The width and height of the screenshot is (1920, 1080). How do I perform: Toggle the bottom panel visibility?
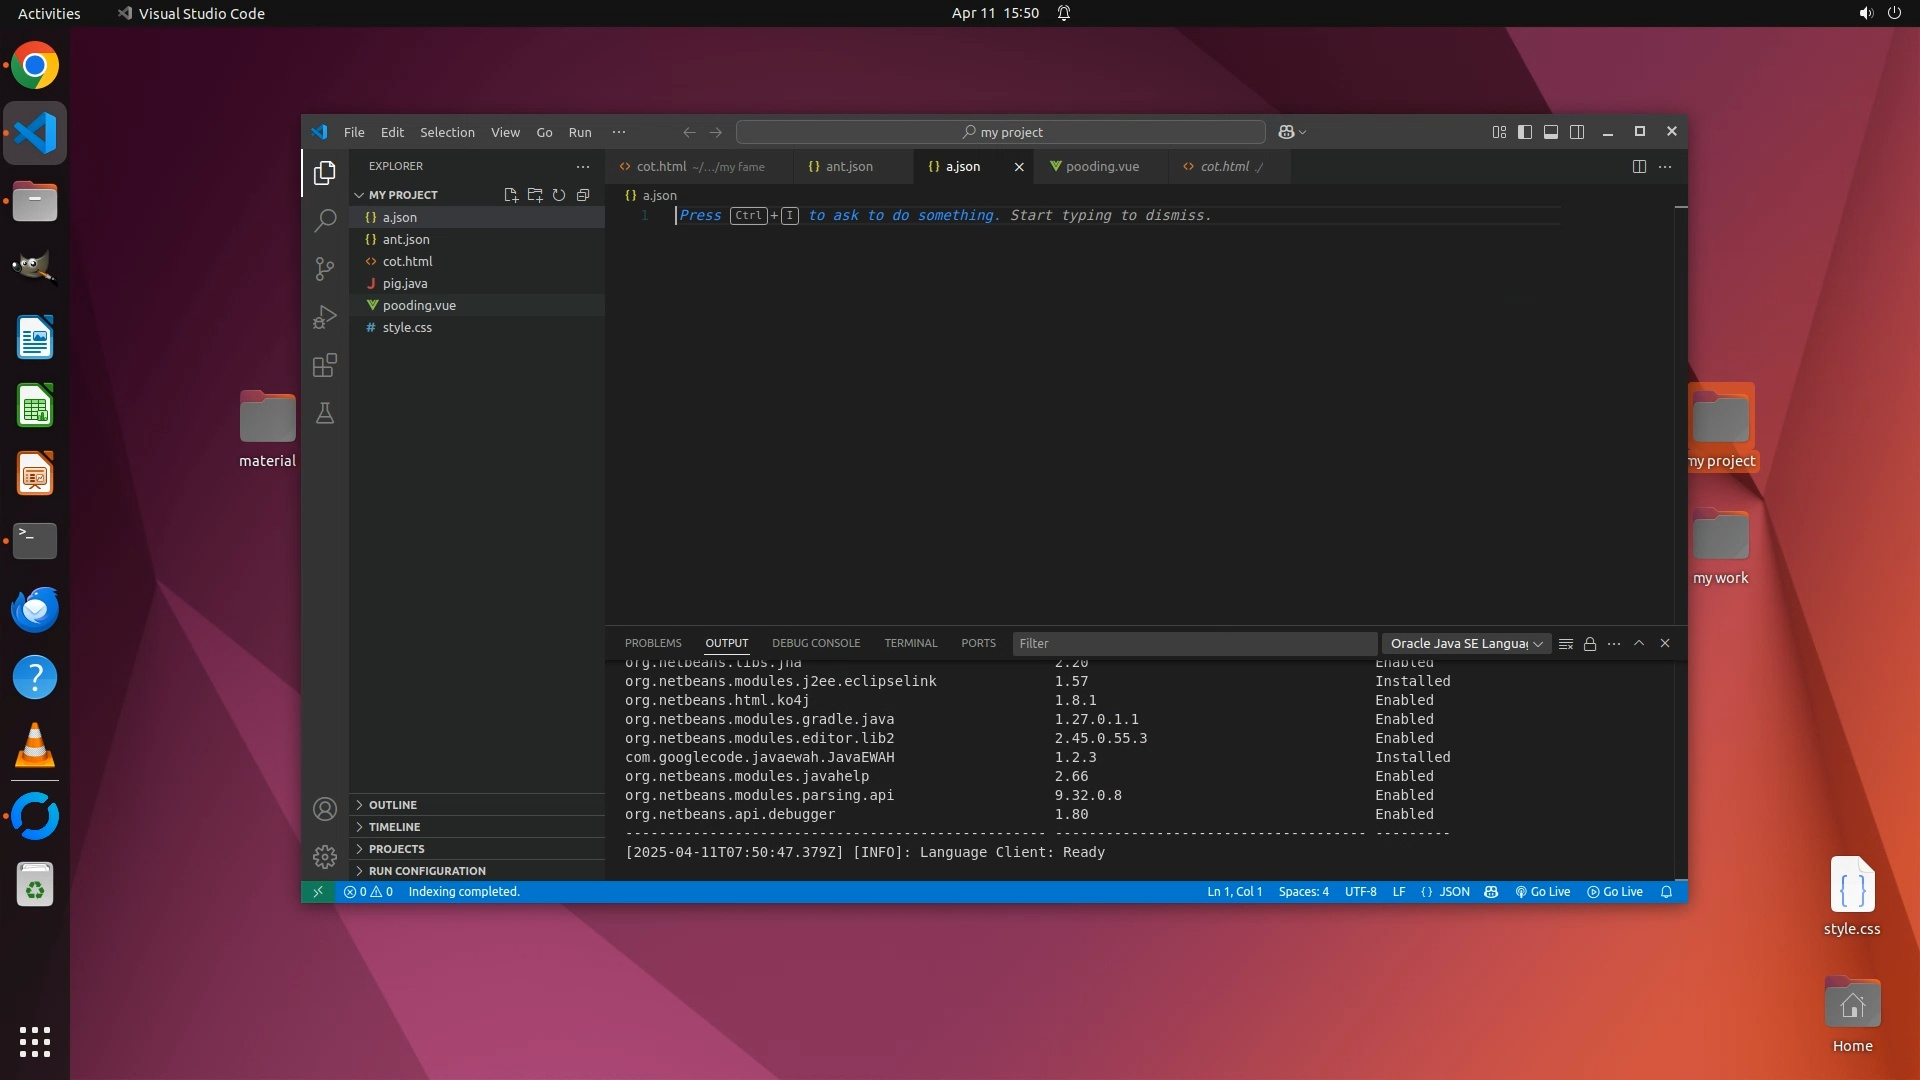pyautogui.click(x=1551, y=132)
